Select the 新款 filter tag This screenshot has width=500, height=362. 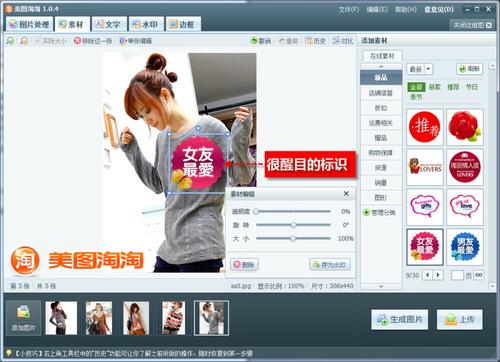coord(435,87)
